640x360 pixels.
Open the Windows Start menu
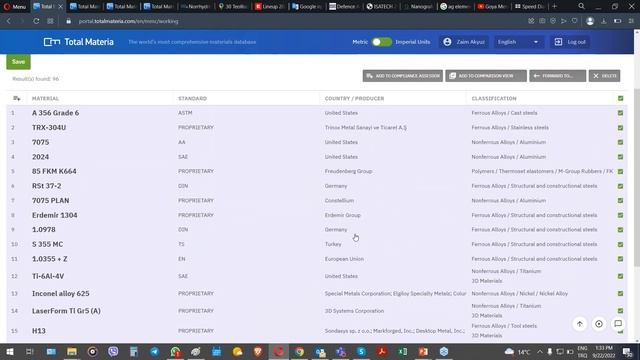click(9, 351)
